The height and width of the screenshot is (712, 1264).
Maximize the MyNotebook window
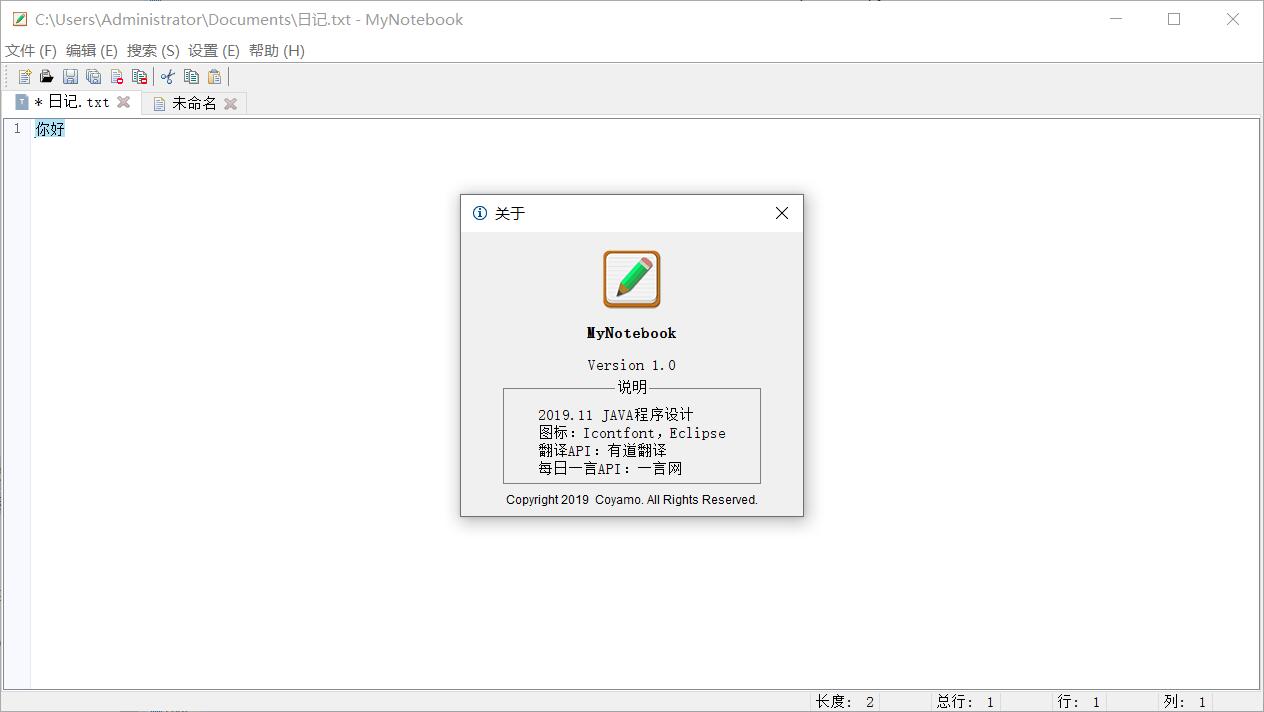[1174, 19]
